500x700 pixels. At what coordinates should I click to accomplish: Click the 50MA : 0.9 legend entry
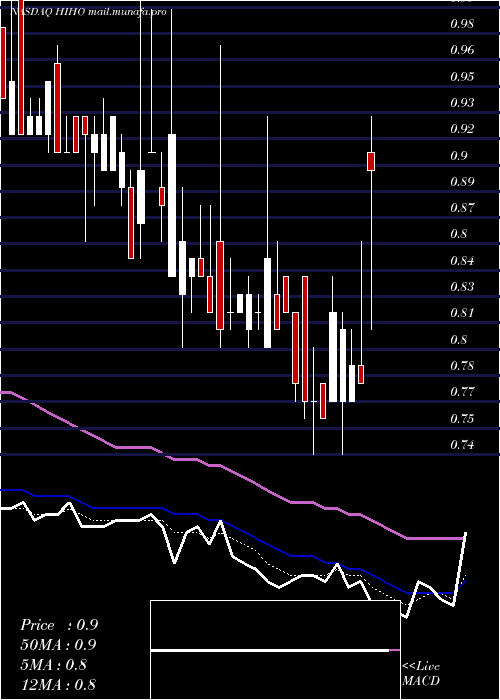pos(58,645)
